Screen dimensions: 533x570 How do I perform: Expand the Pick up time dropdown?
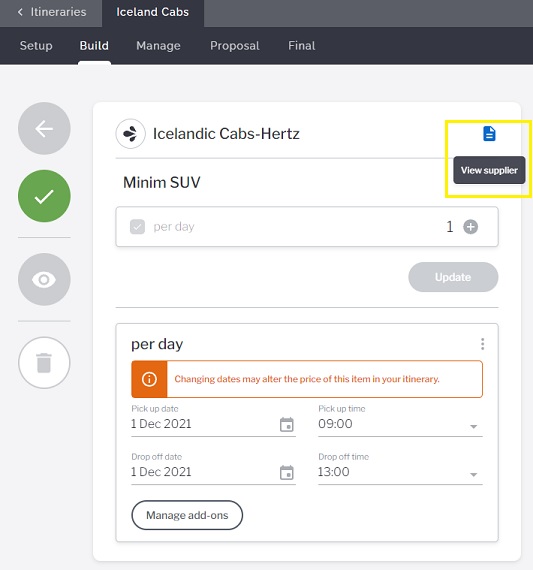point(473,426)
